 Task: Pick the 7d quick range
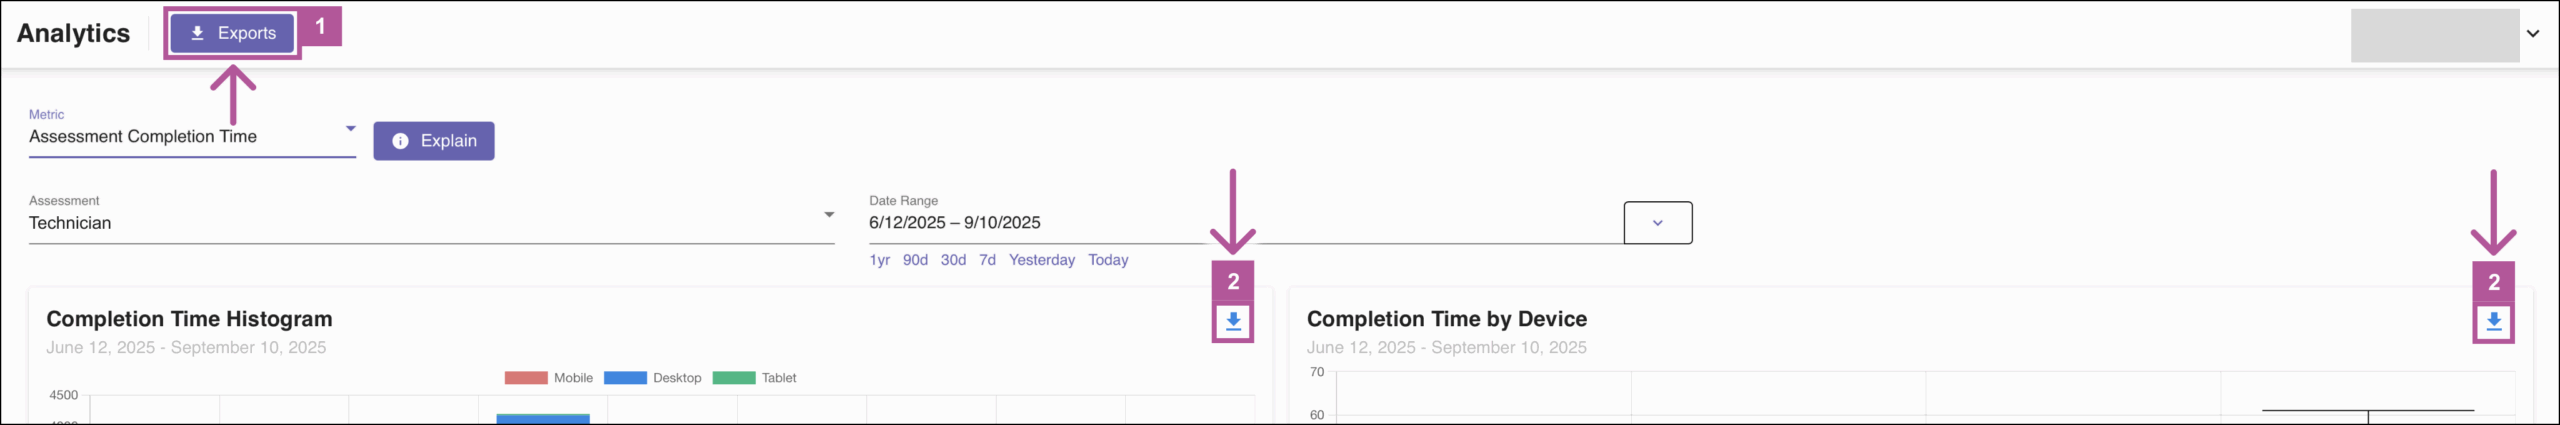tap(987, 260)
